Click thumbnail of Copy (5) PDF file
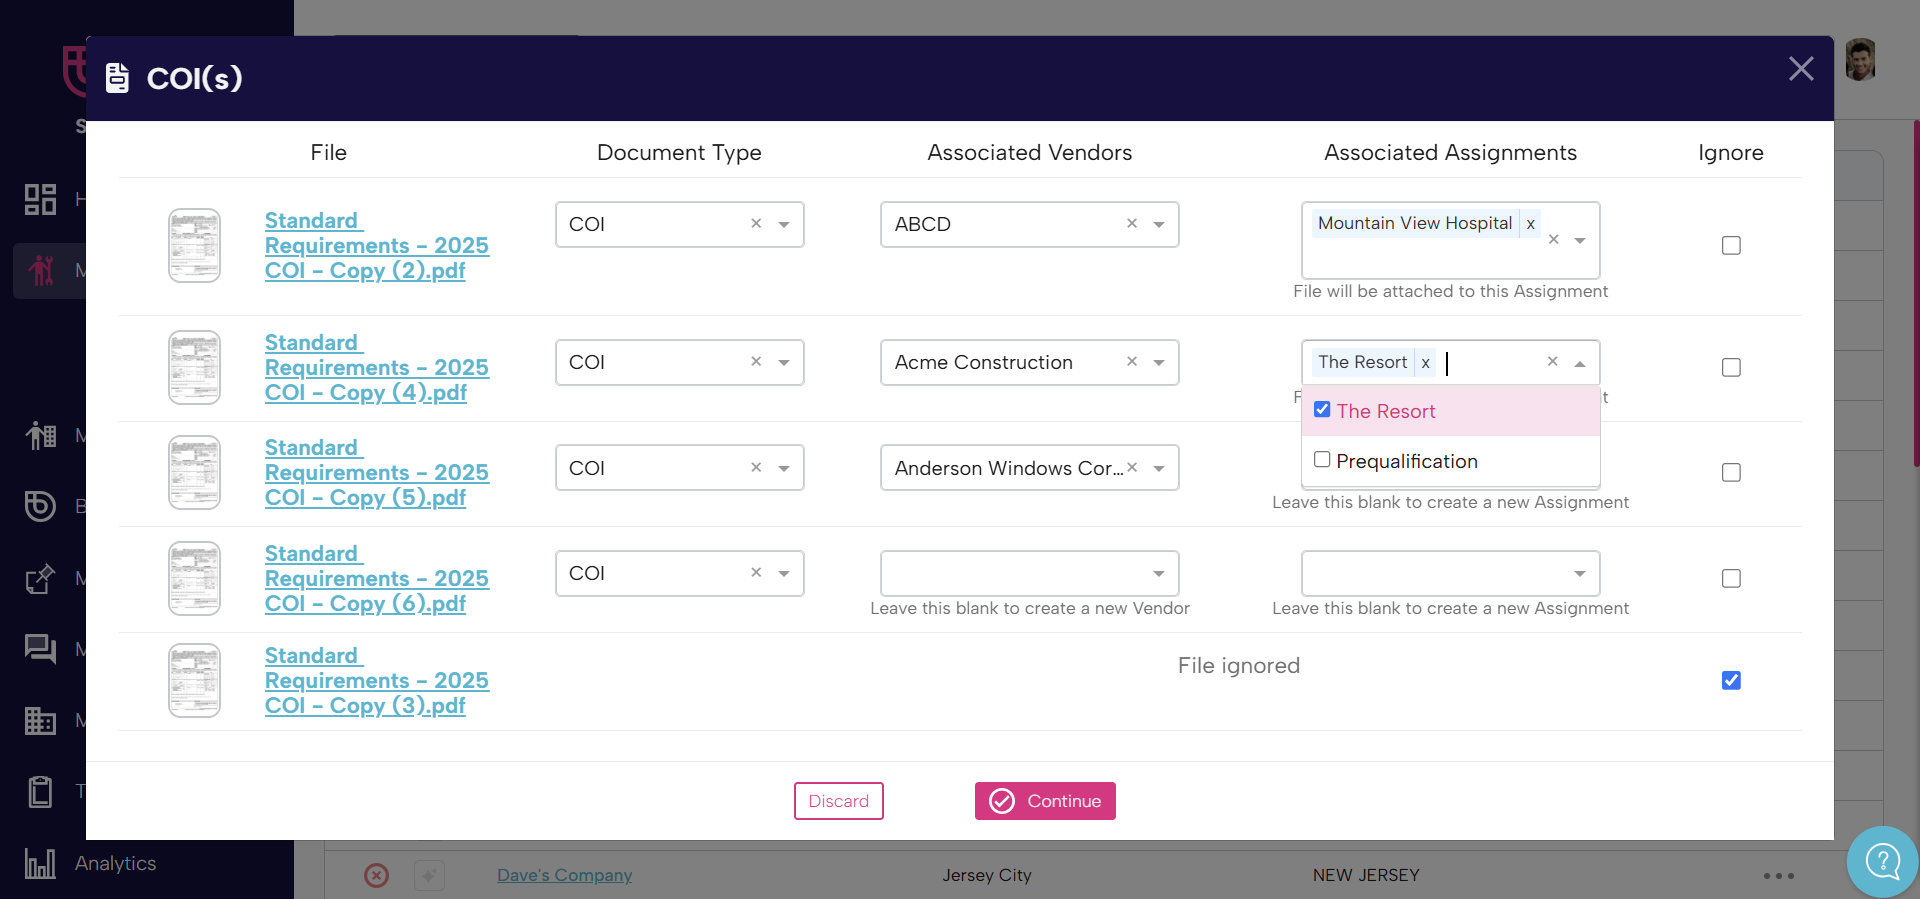This screenshot has width=1920, height=899. 194,473
